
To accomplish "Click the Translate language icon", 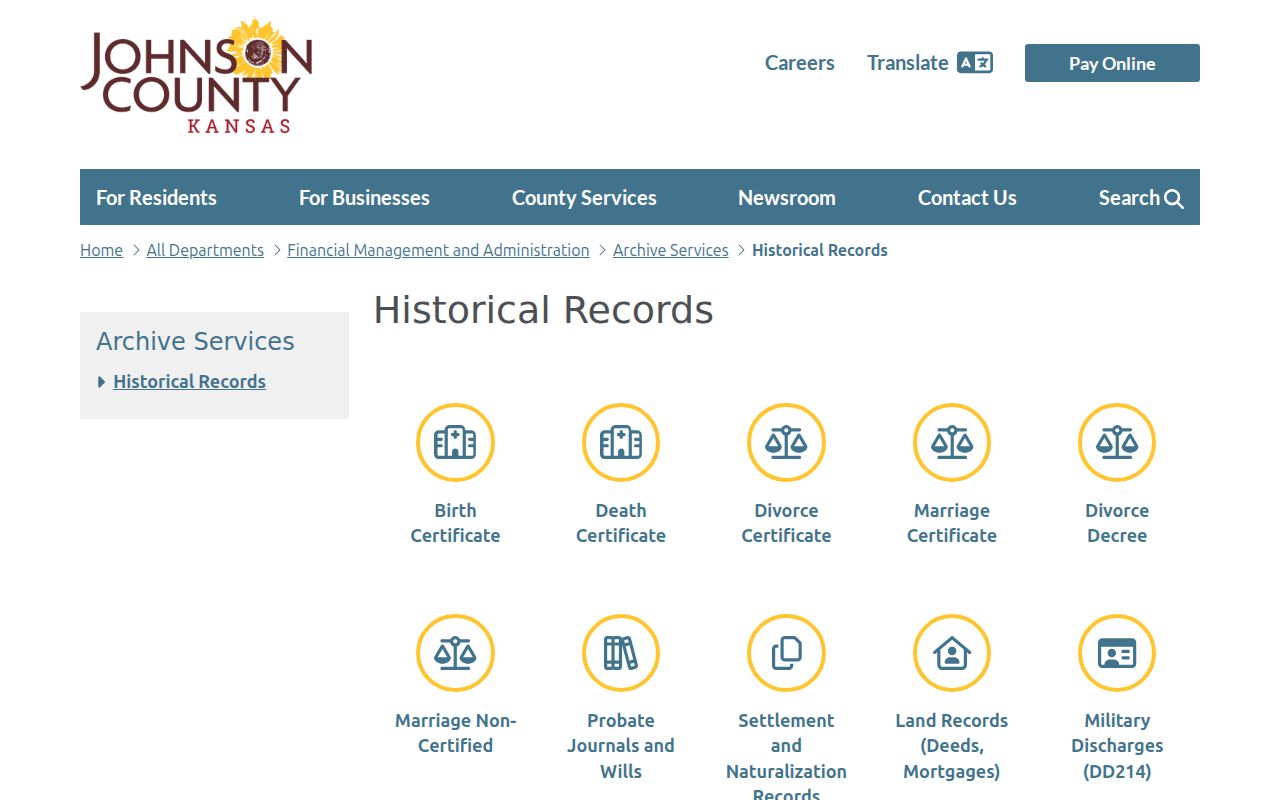I will (975, 63).
